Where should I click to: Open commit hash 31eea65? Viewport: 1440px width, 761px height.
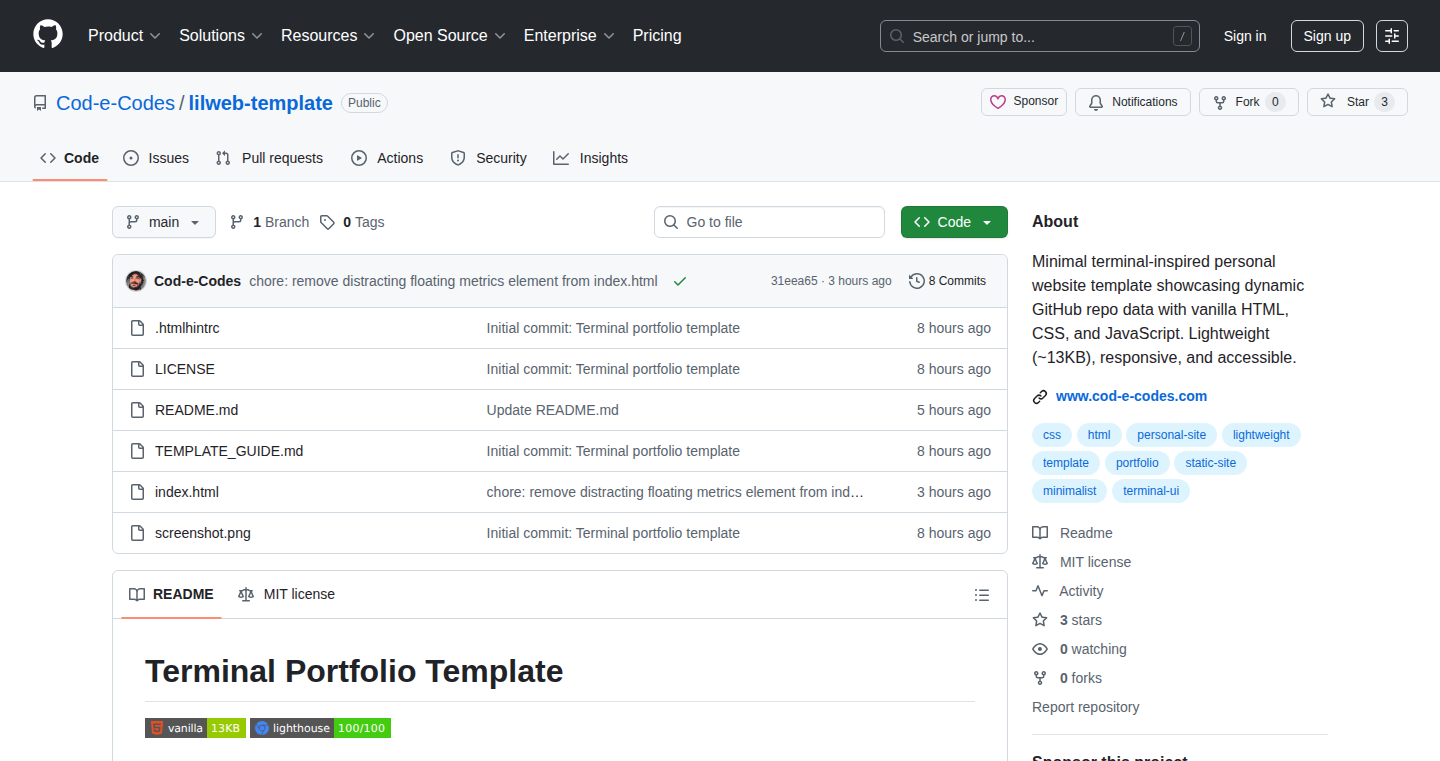(x=794, y=281)
